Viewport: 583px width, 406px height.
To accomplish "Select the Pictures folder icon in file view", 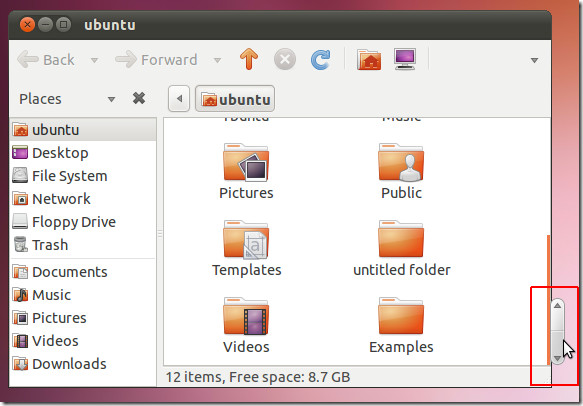I will tap(246, 163).
